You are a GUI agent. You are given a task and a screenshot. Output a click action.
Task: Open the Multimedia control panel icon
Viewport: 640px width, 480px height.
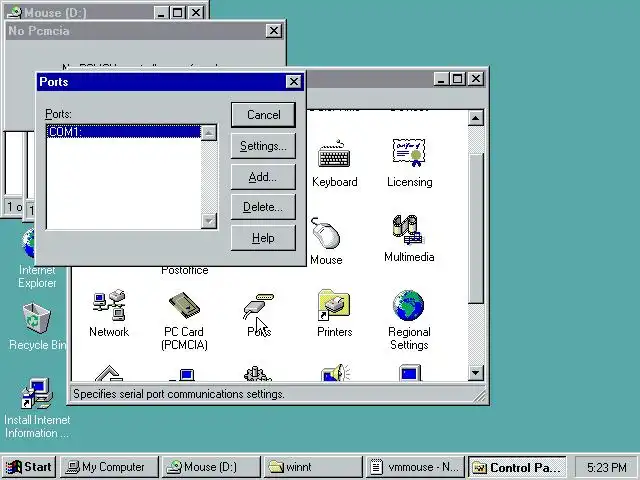[x=409, y=229]
